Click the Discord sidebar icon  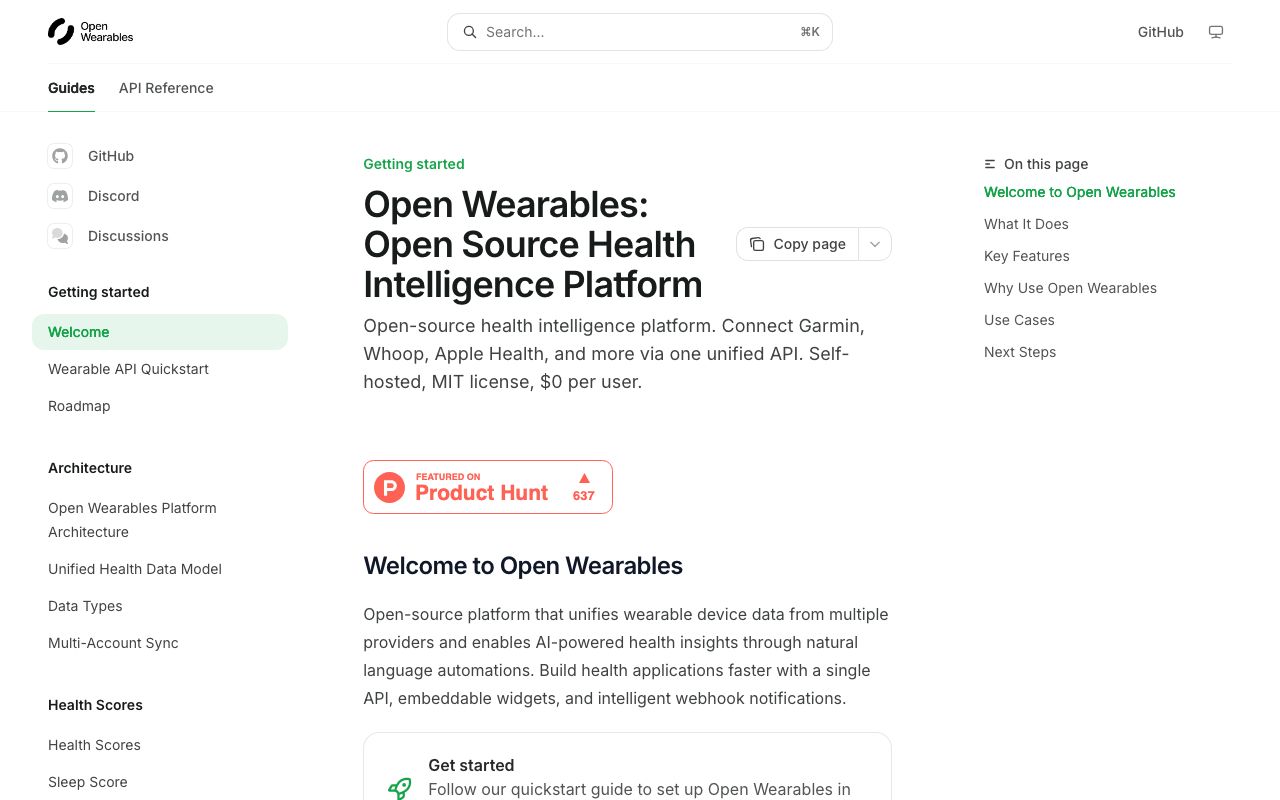point(60,196)
